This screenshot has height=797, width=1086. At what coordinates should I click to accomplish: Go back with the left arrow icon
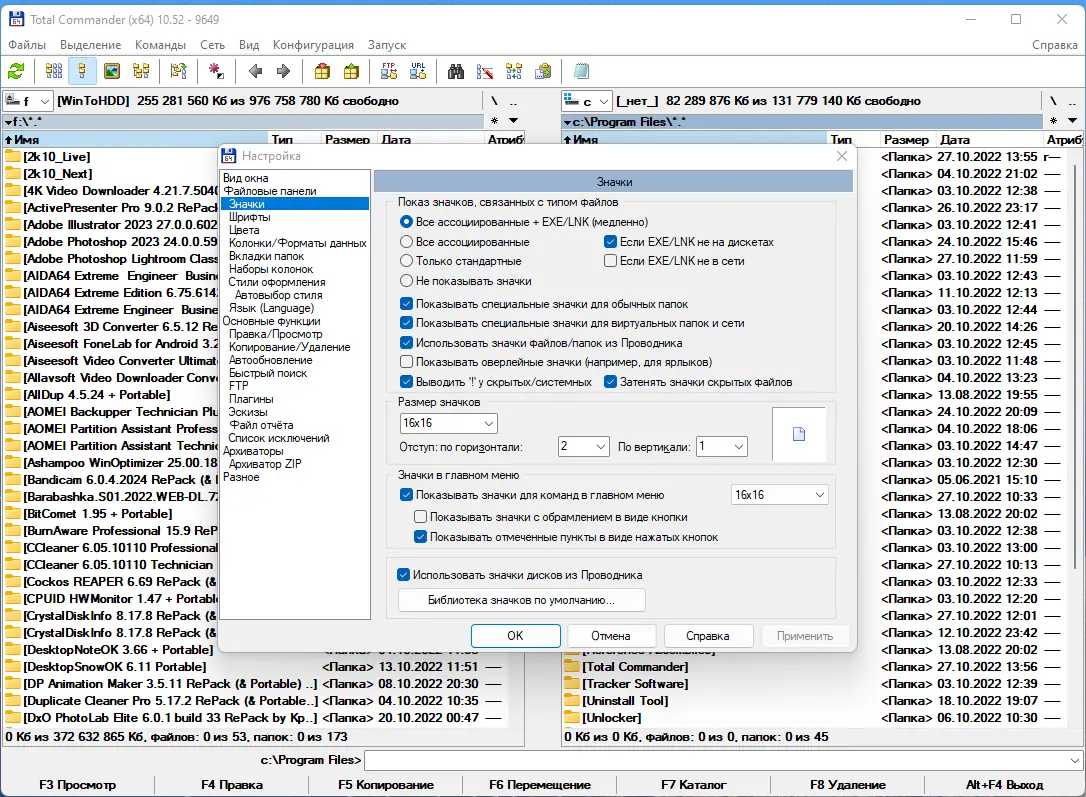pos(255,71)
